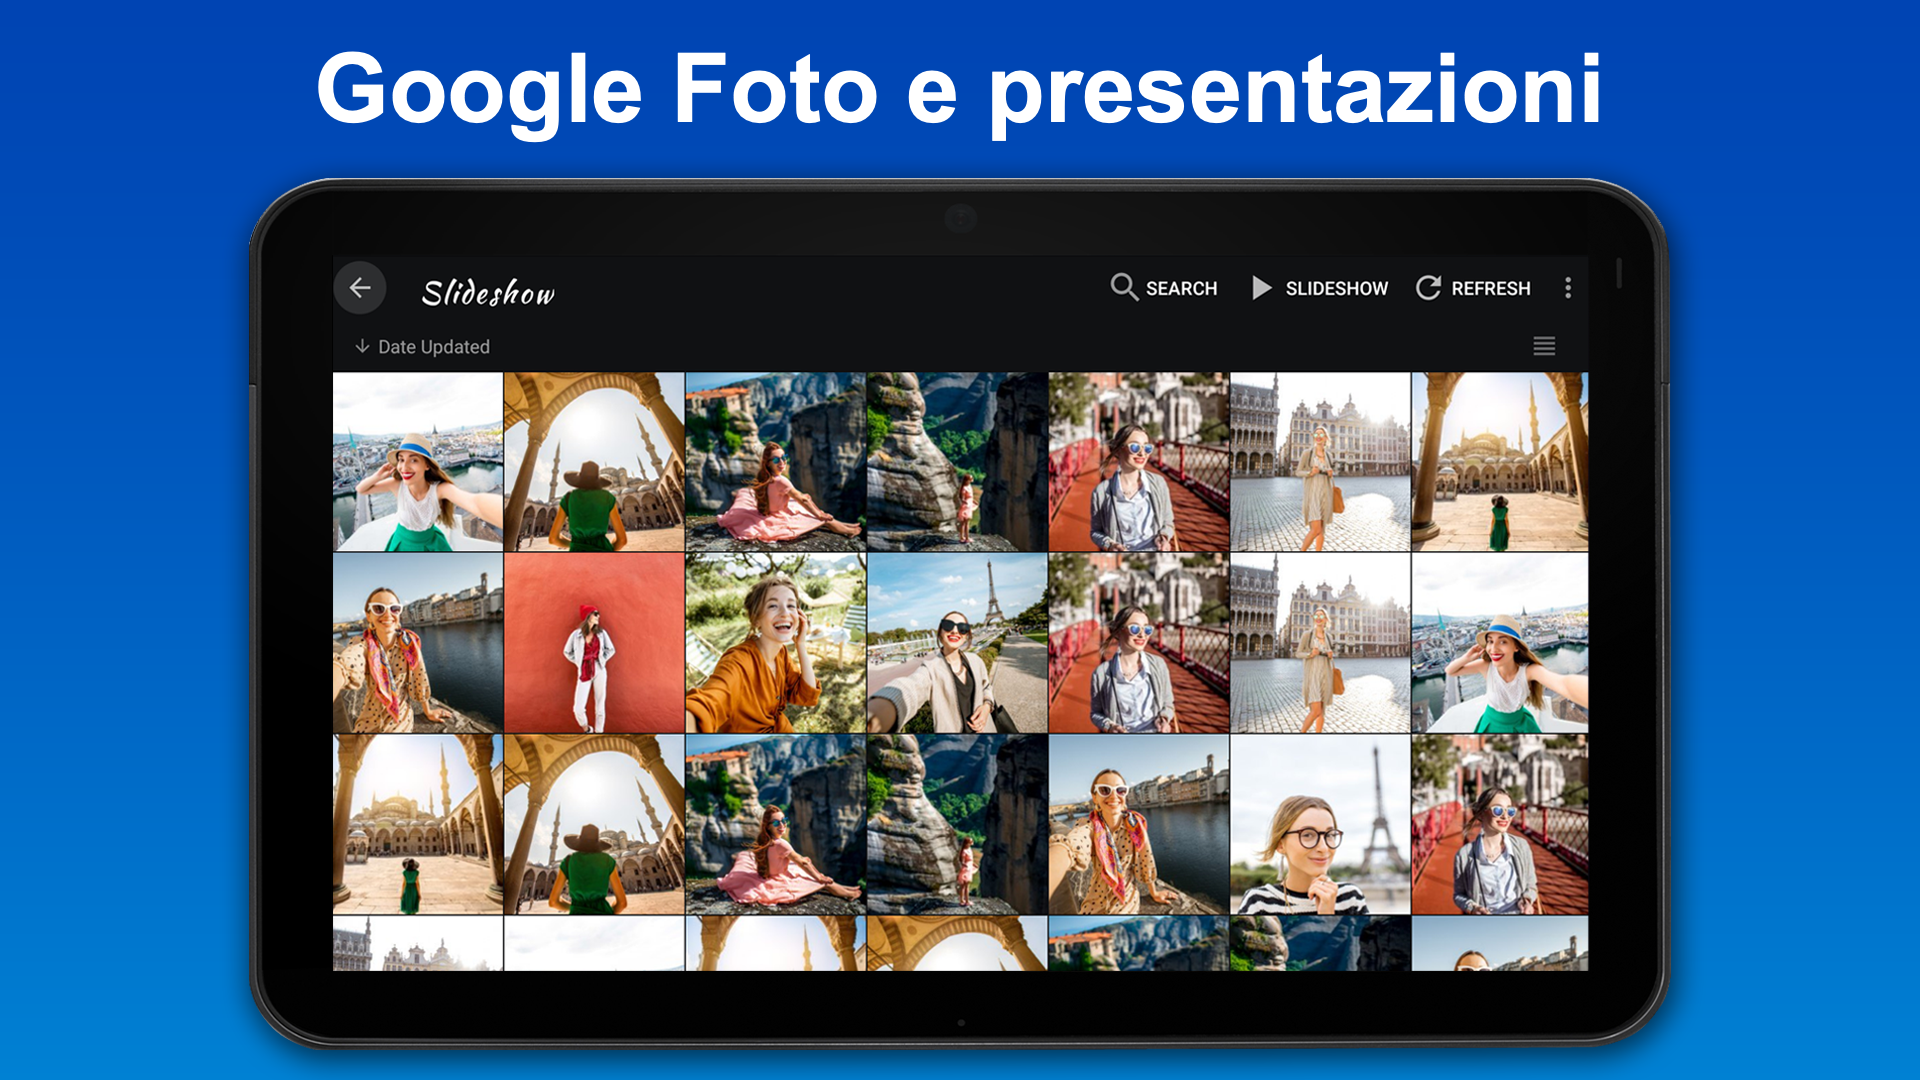The height and width of the screenshot is (1080, 1920).
Task: Open first-row photo of woman on red bridge
Action: 1138,462
